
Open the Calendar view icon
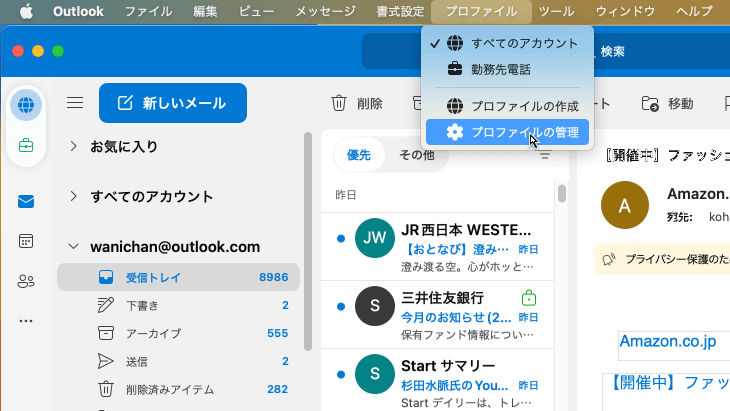26,241
